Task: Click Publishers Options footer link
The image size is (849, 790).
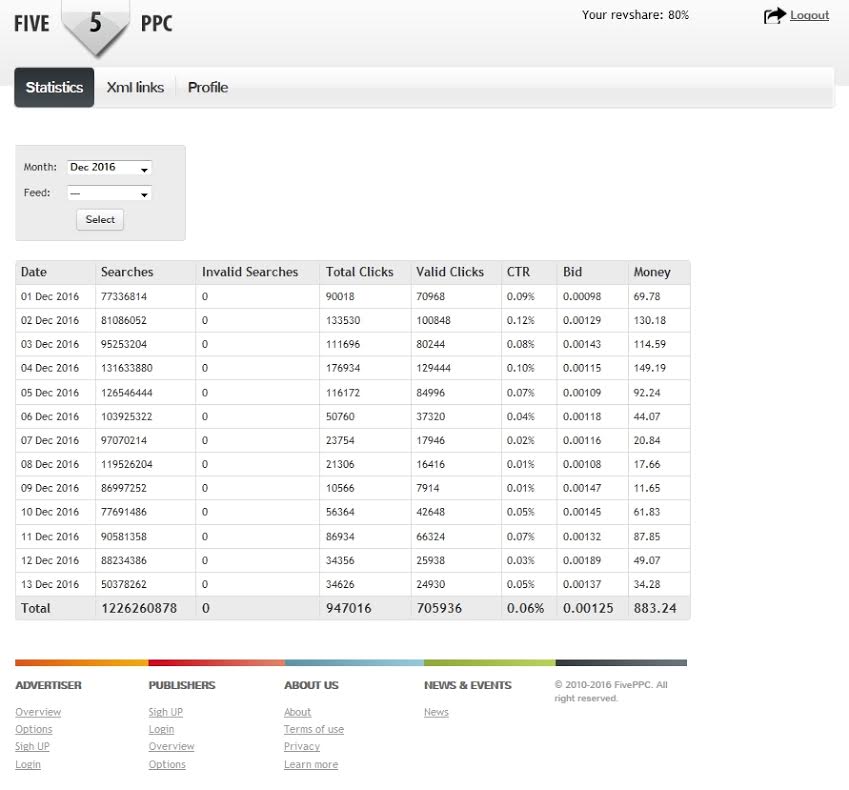Action: tap(167, 765)
